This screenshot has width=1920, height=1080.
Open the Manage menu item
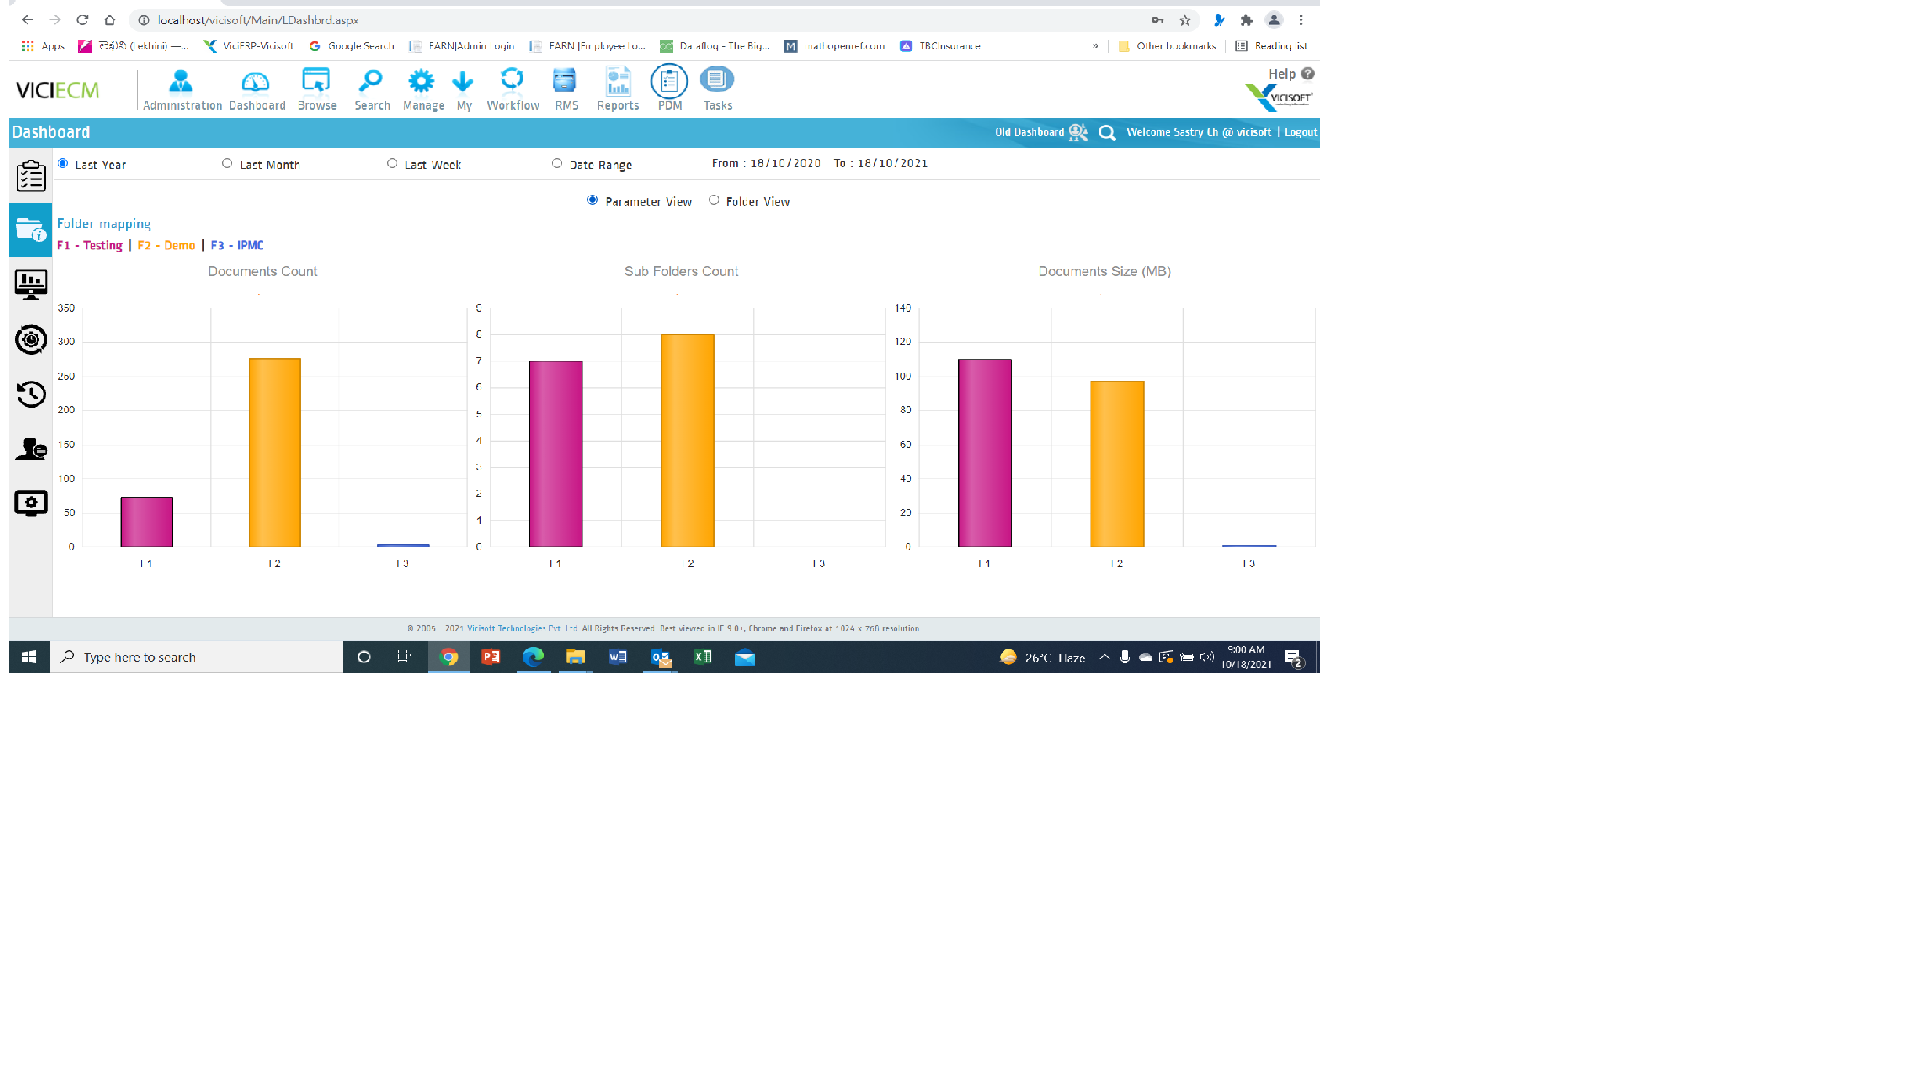tap(423, 89)
